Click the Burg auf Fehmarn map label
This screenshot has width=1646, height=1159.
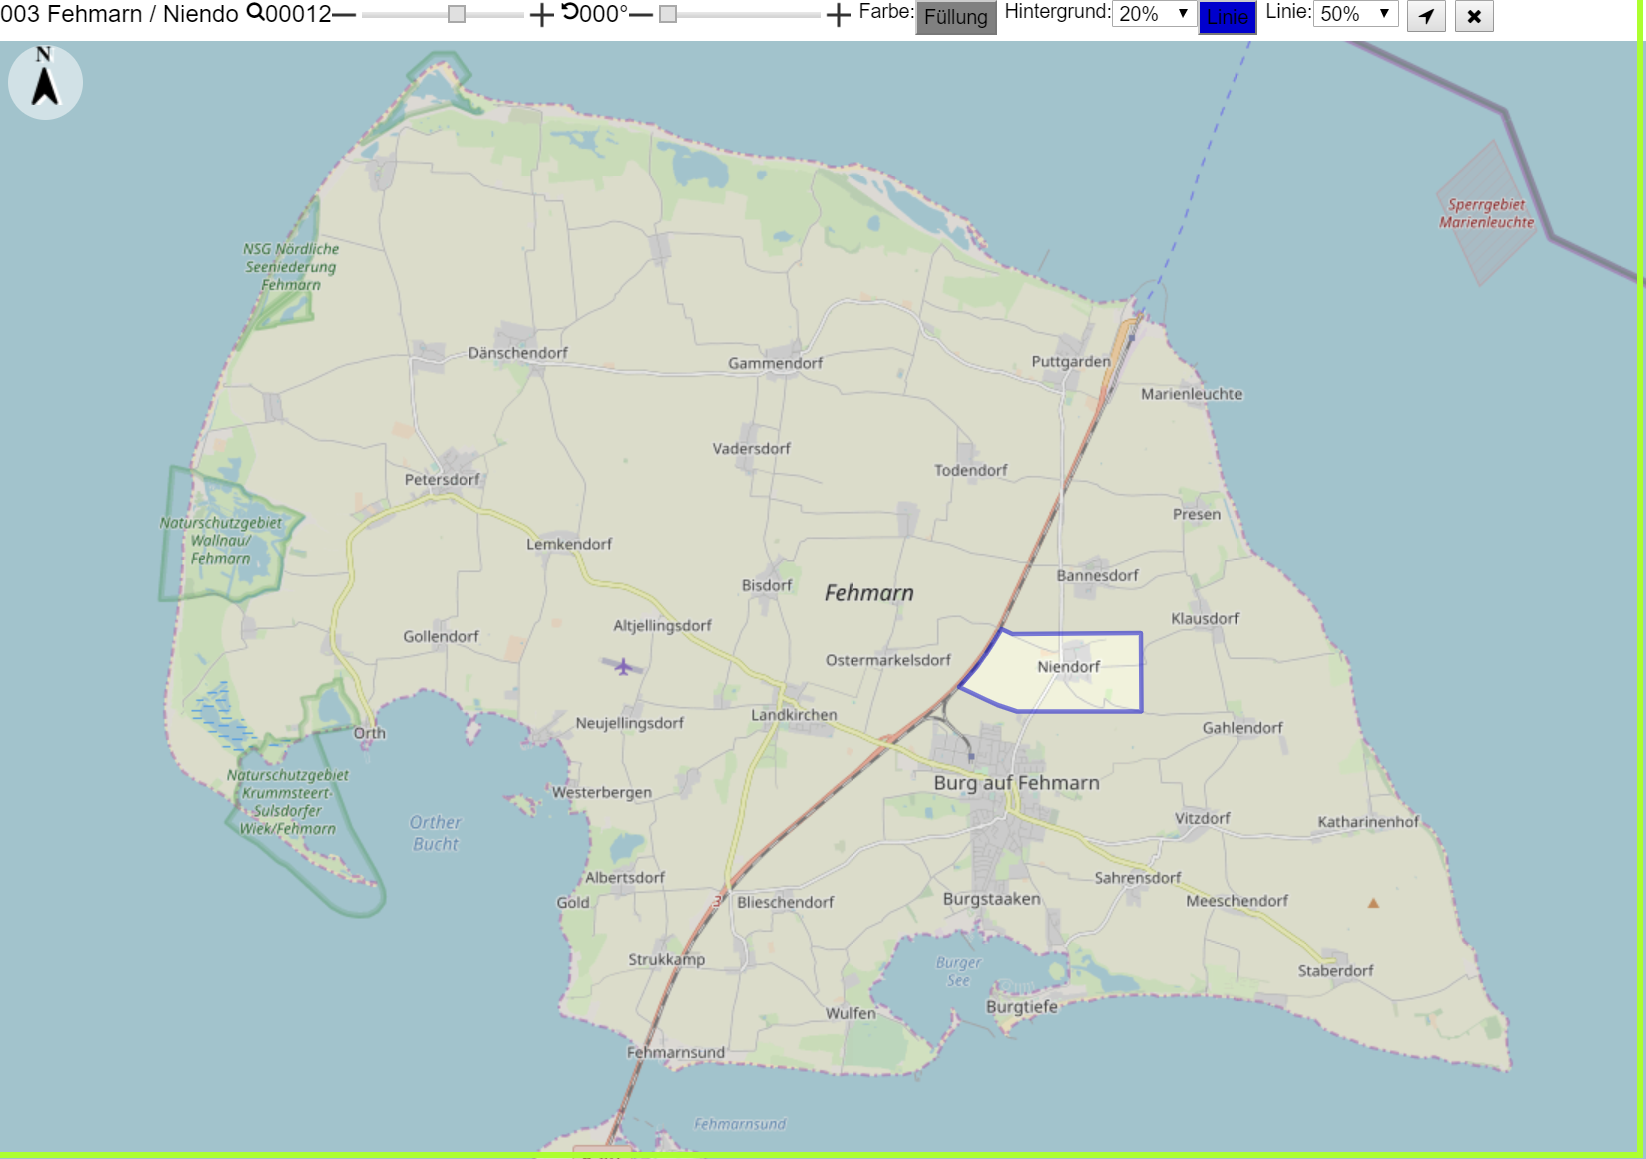click(x=1016, y=783)
